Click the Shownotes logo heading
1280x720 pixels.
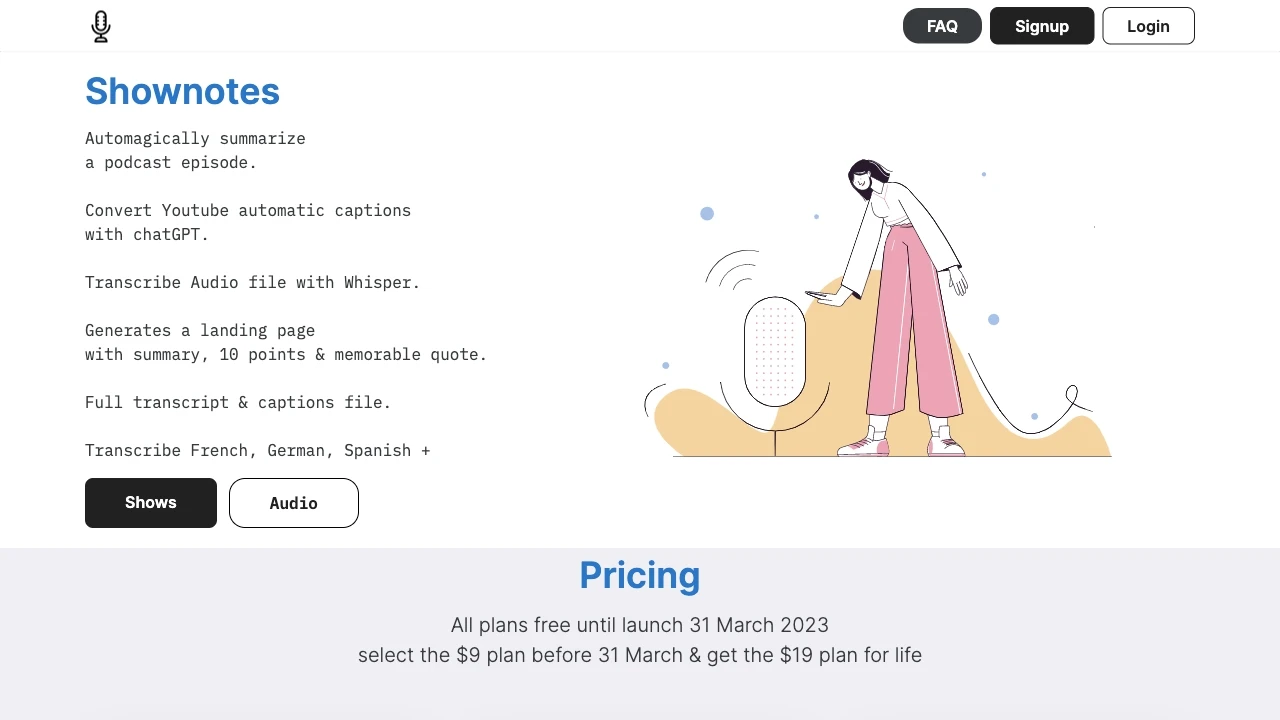(182, 91)
